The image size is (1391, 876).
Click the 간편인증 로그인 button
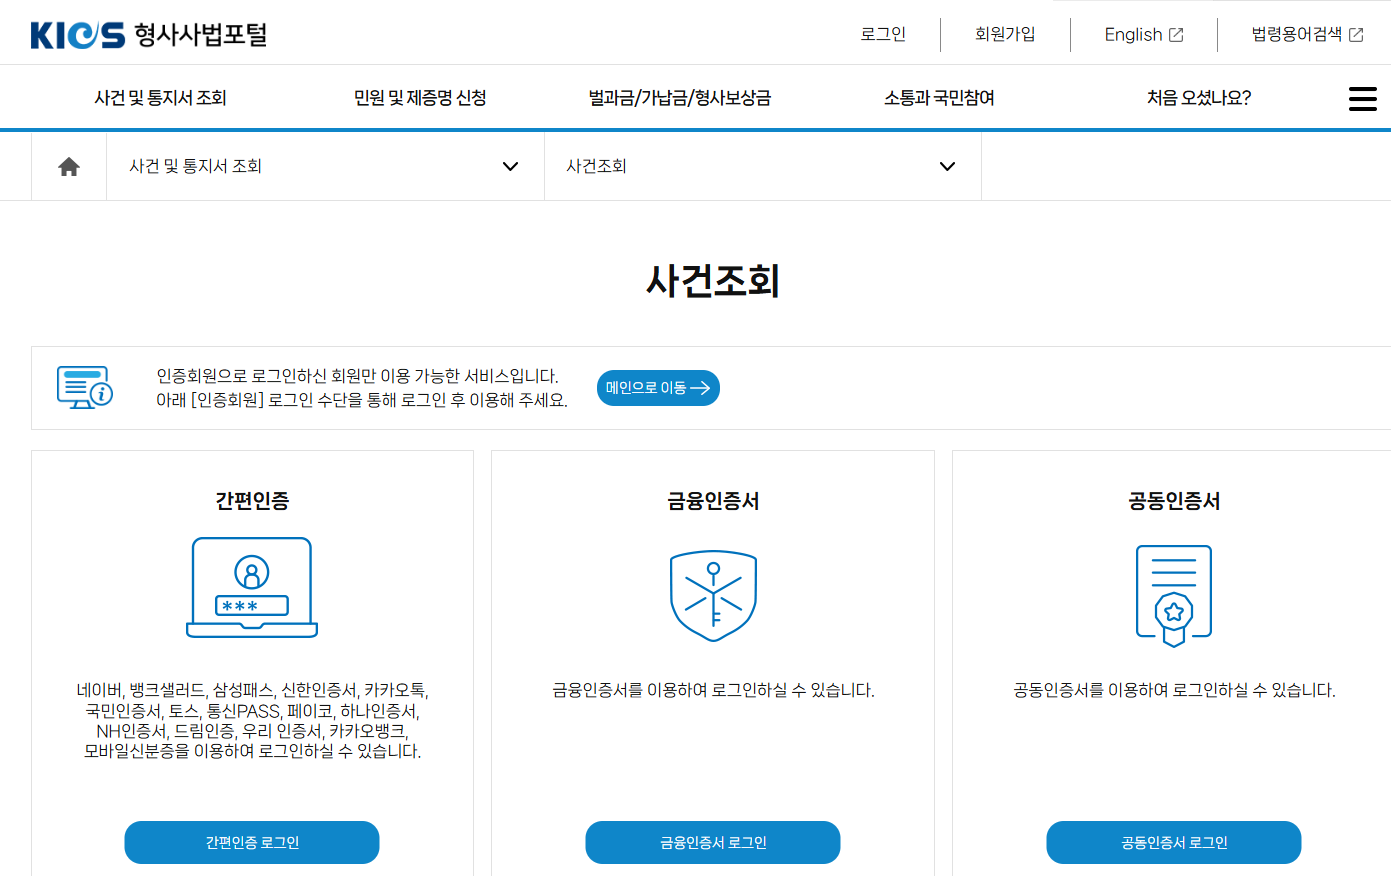click(x=251, y=842)
